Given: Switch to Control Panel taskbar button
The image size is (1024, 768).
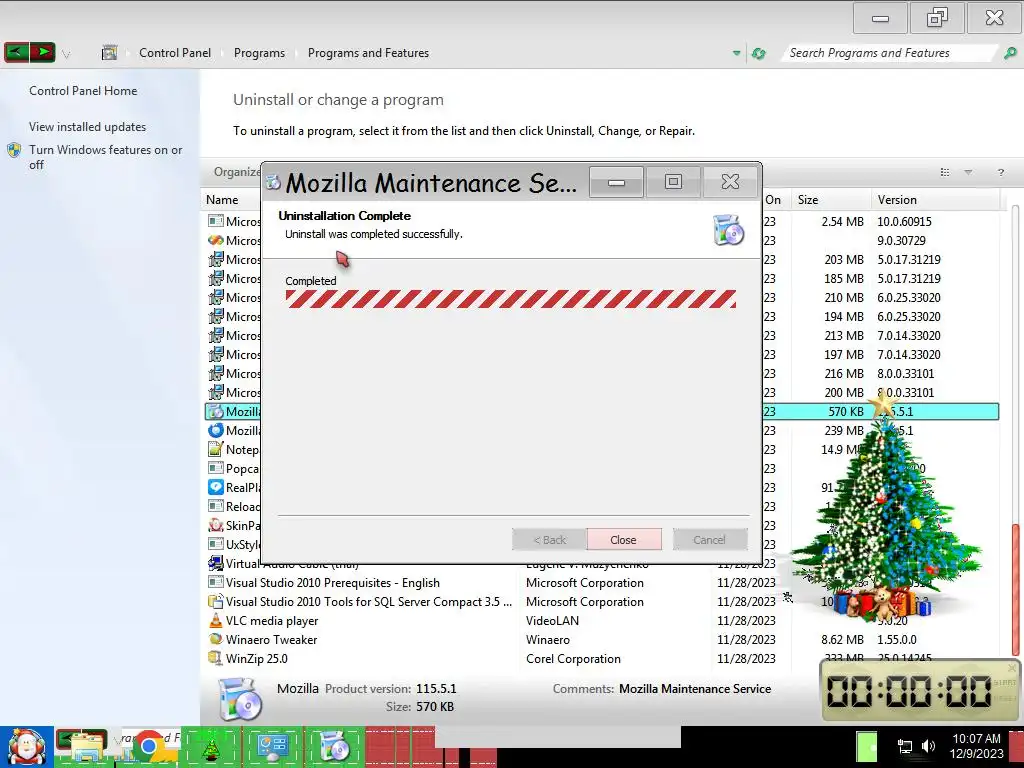Looking at the screenshot, I should pyautogui.click(x=272, y=748).
